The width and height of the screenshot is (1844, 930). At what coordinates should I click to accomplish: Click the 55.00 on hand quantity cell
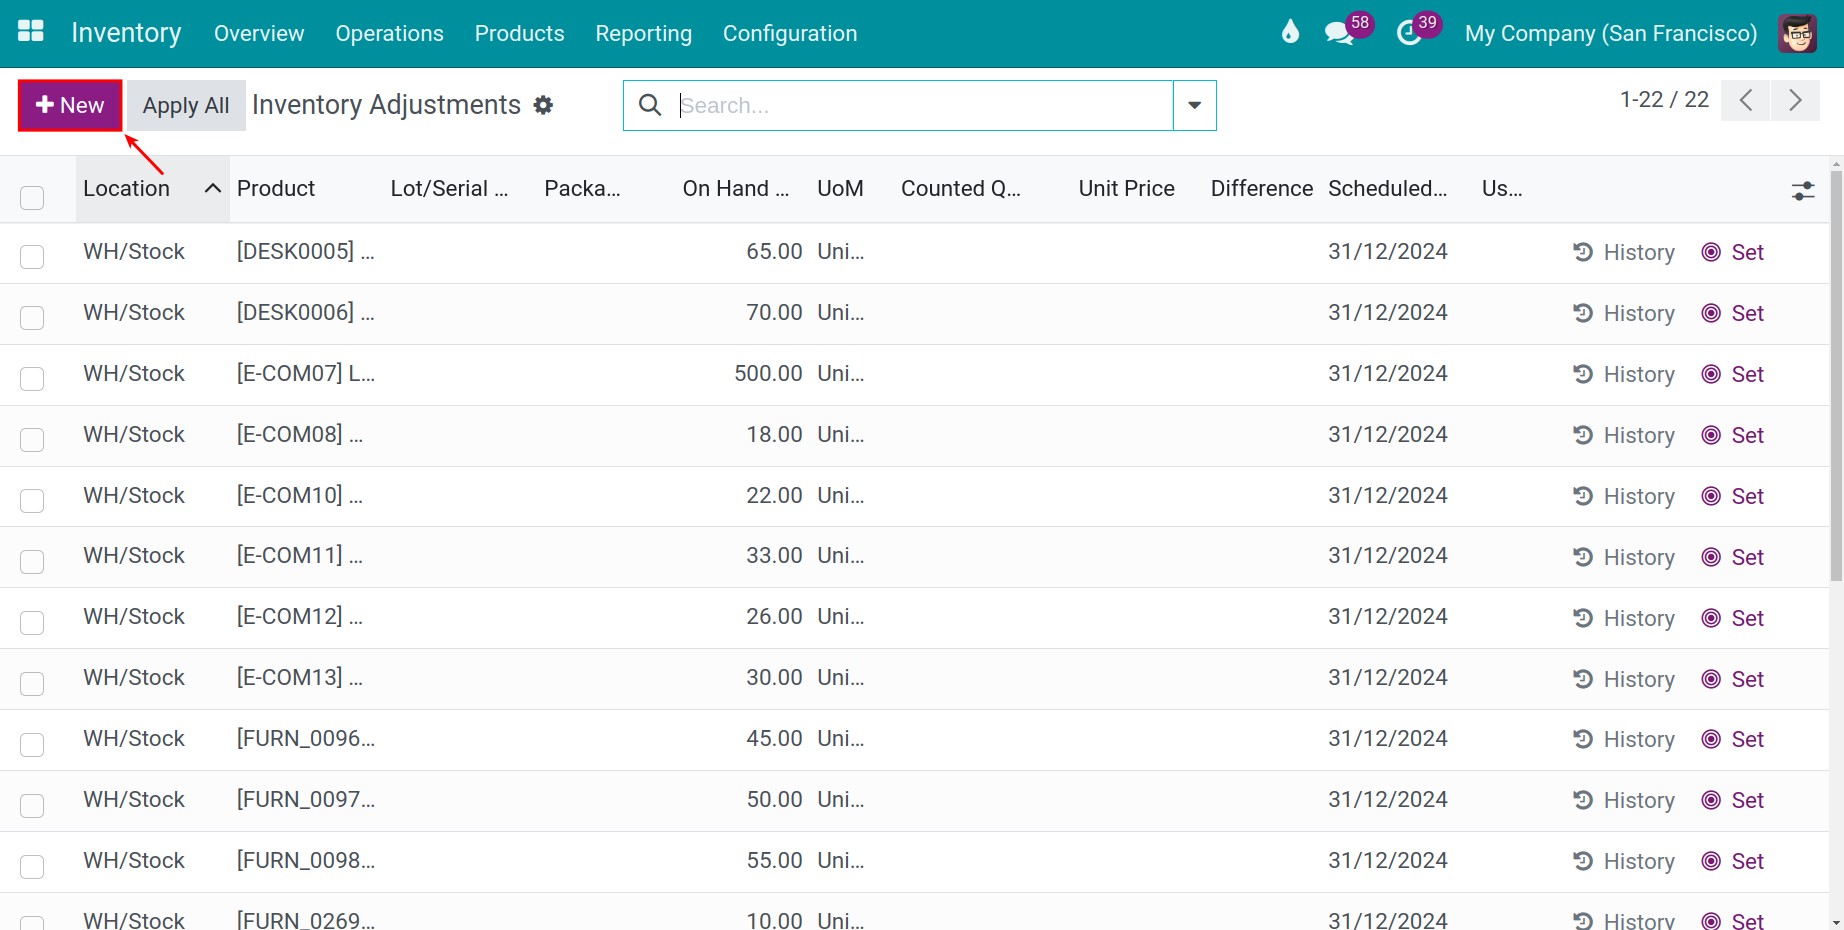(x=774, y=860)
